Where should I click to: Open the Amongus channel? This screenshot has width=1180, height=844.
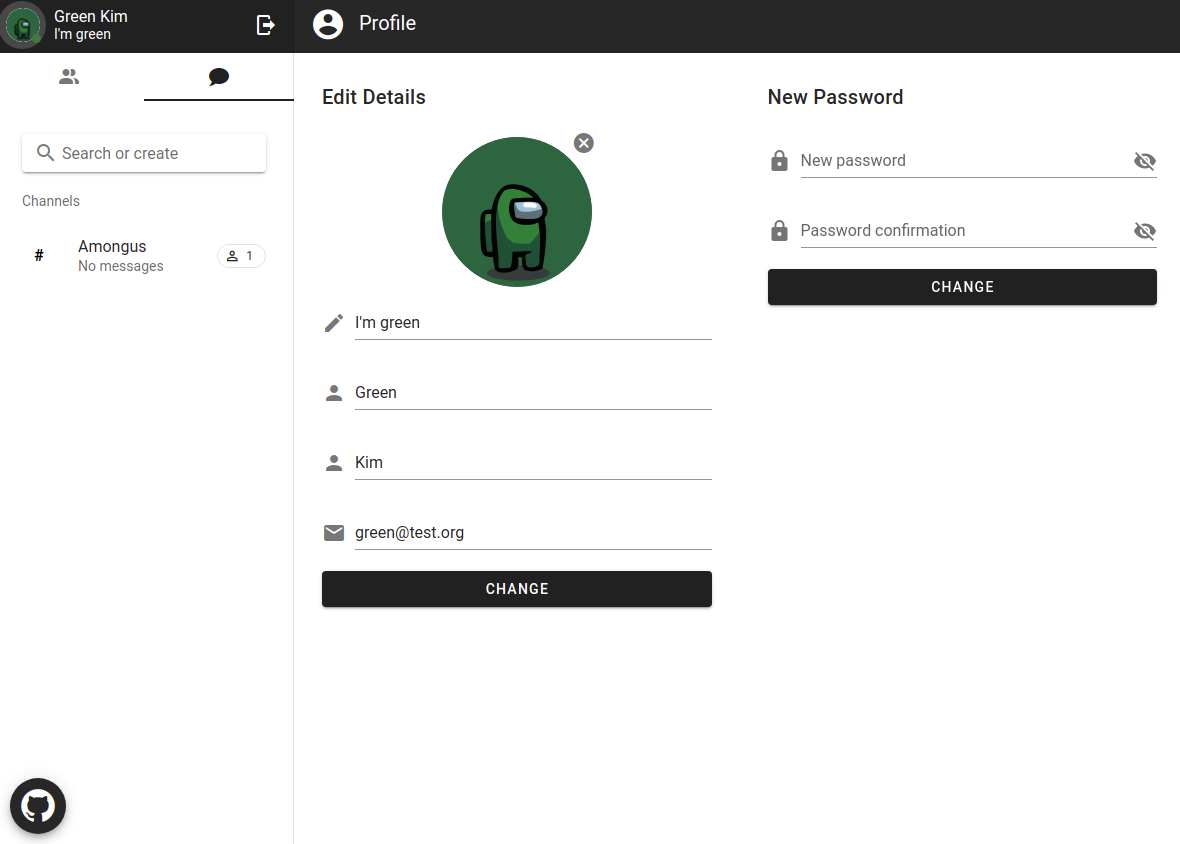click(x=144, y=256)
